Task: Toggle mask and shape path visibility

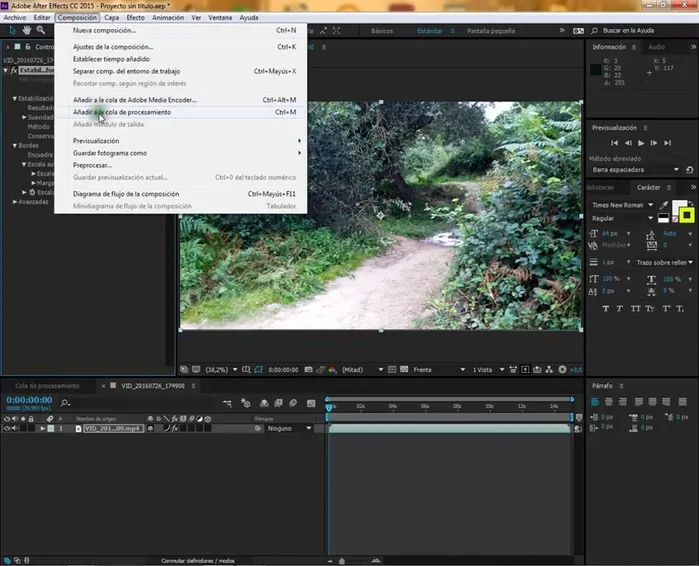Action: pyautogui.click(x=259, y=369)
